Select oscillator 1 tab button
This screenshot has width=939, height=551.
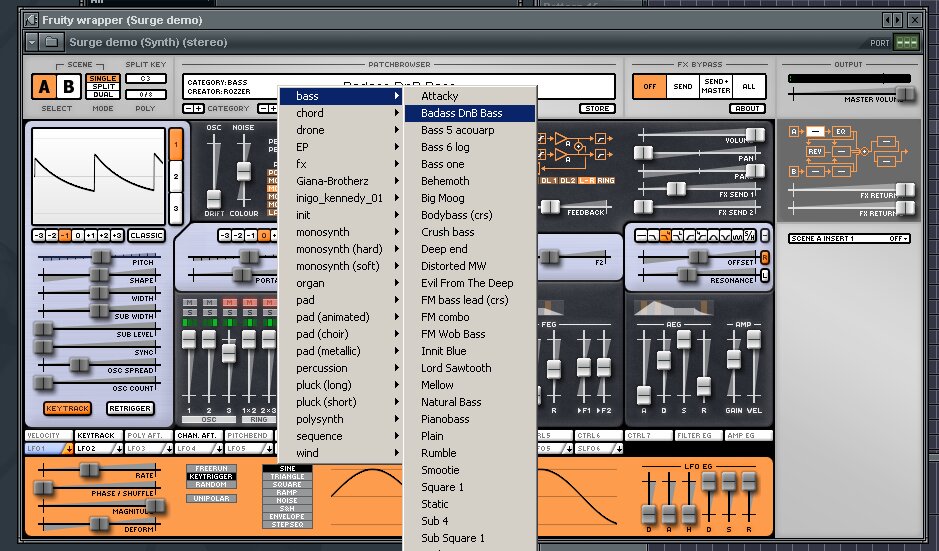176,144
